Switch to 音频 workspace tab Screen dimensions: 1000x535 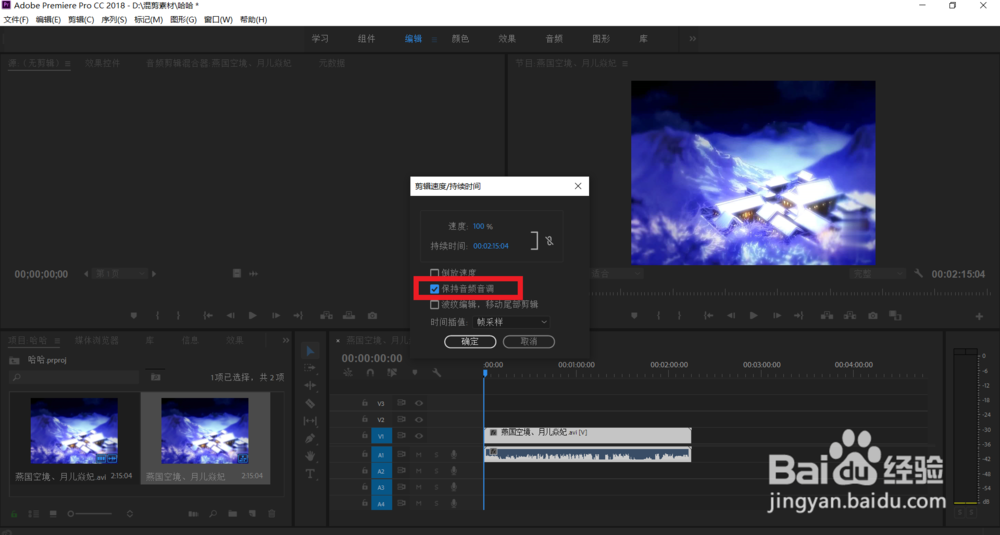554,39
